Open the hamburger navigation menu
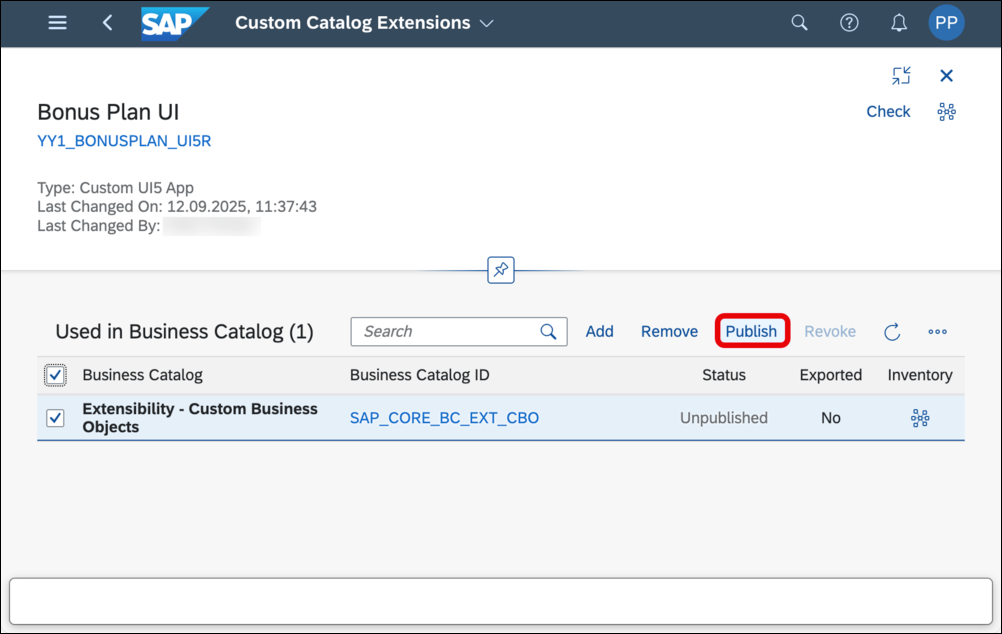Screen dimensions: 1002x634 (x=58, y=23)
